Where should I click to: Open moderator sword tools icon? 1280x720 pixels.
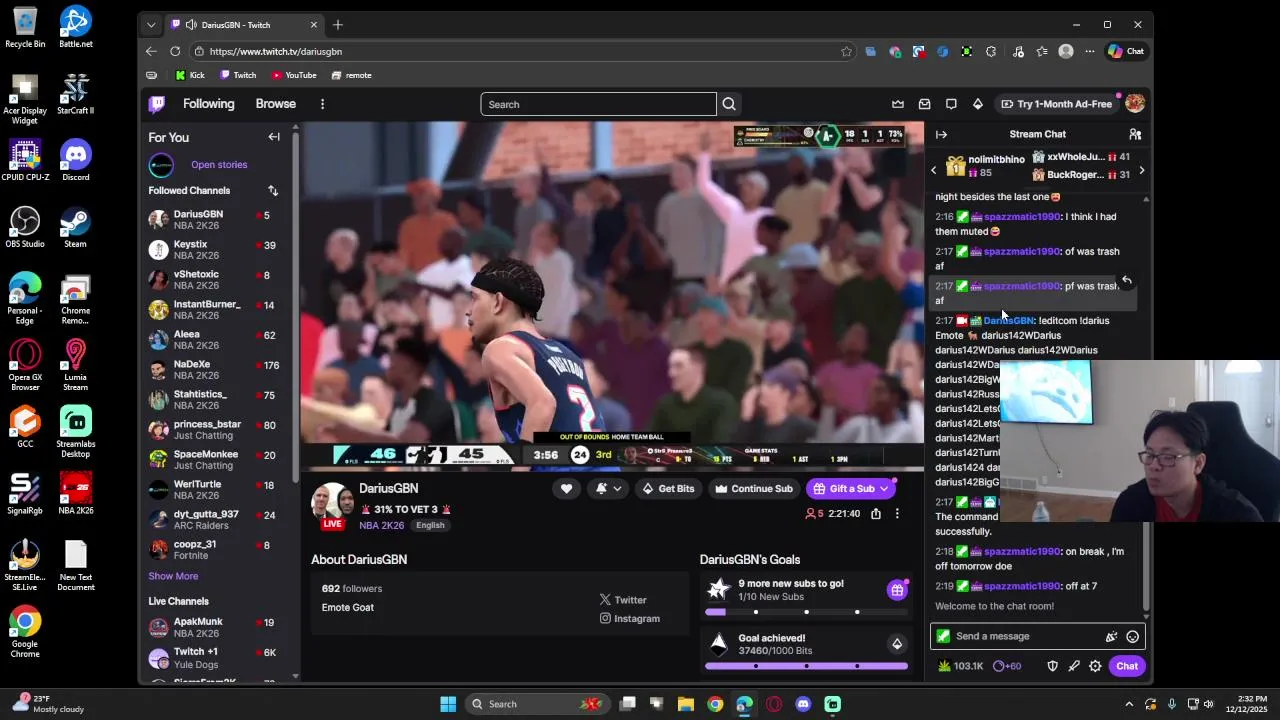pos(1074,666)
